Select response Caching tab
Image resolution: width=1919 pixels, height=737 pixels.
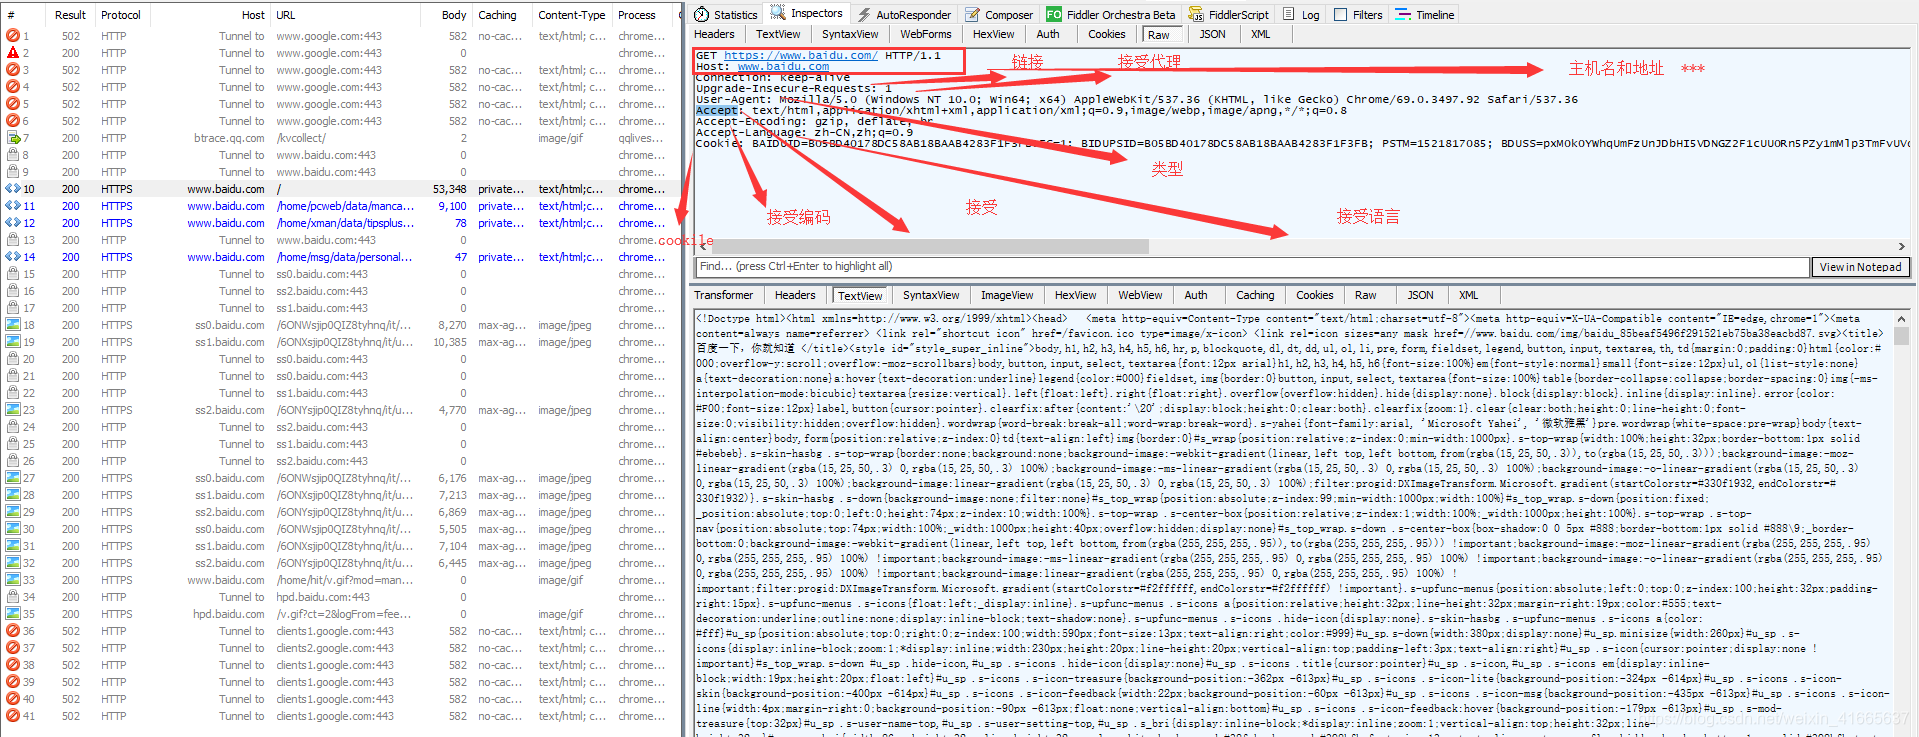click(x=1255, y=295)
